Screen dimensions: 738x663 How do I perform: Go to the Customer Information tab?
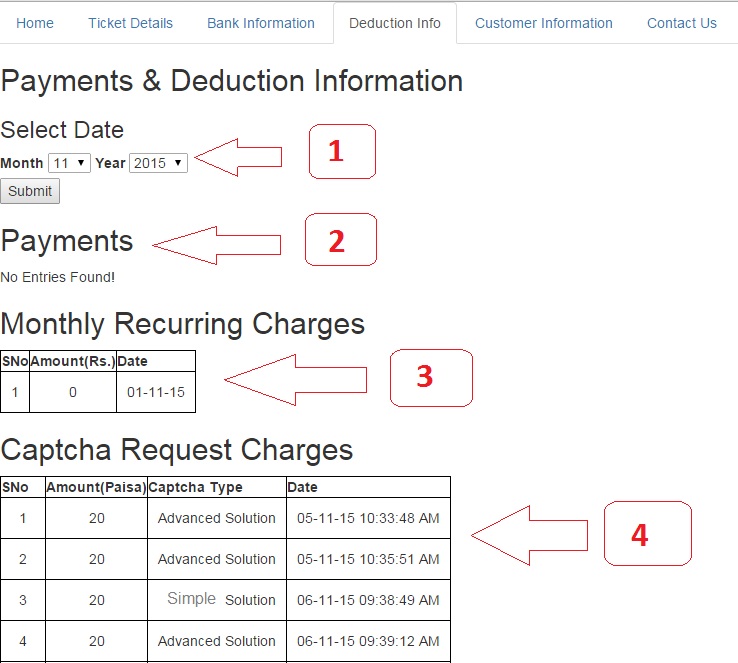pyautogui.click(x=544, y=23)
